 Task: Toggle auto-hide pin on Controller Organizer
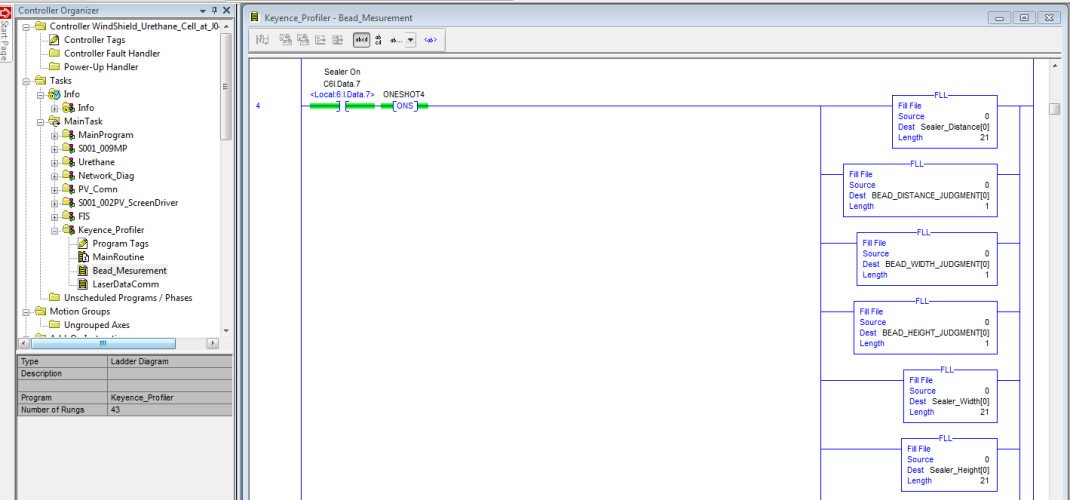pos(214,10)
